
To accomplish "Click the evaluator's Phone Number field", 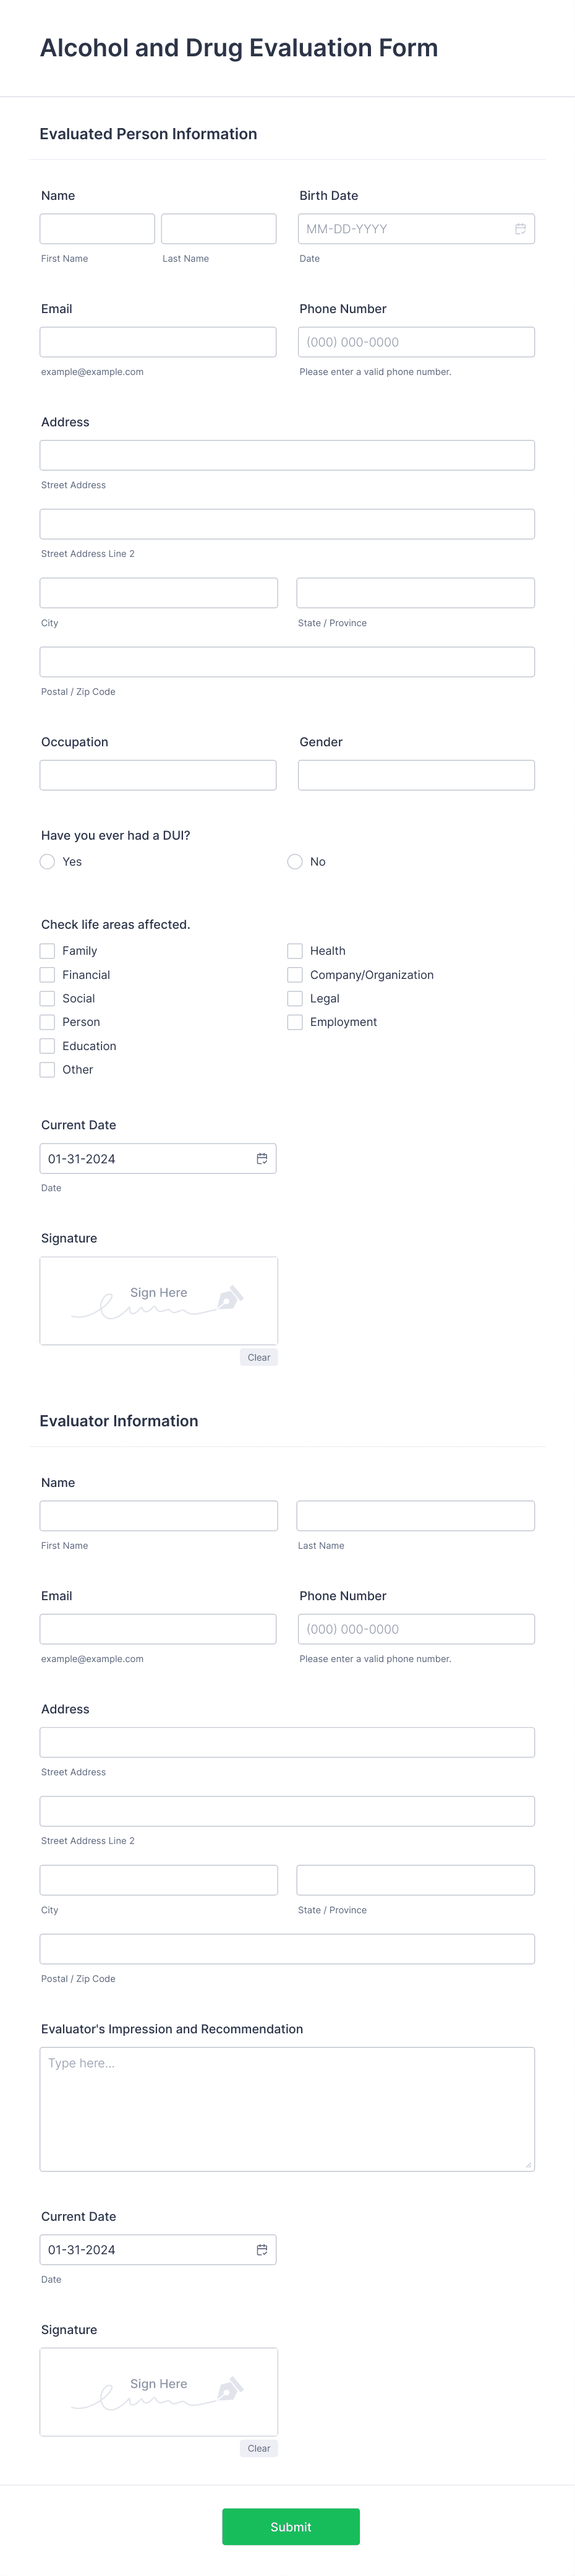I will point(416,1628).
